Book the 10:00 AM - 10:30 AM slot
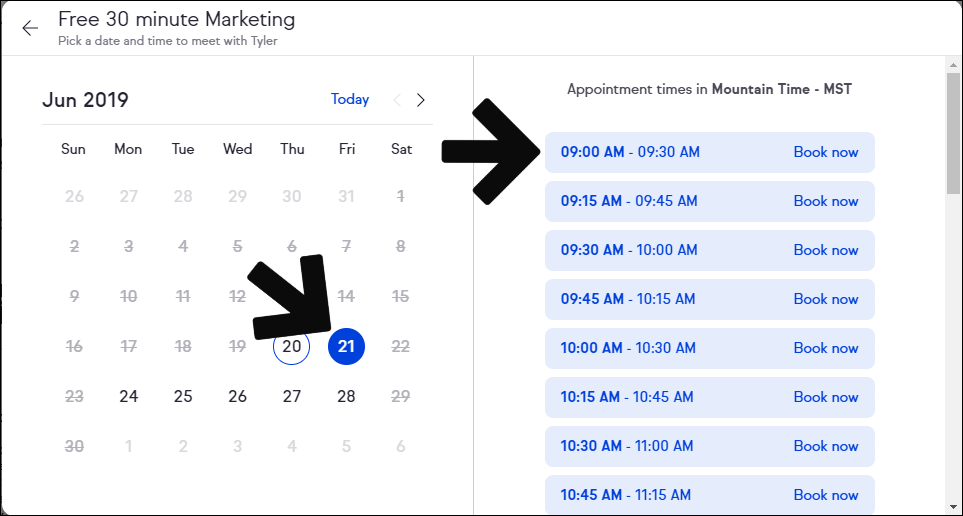The width and height of the screenshot is (963, 516). point(709,348)
